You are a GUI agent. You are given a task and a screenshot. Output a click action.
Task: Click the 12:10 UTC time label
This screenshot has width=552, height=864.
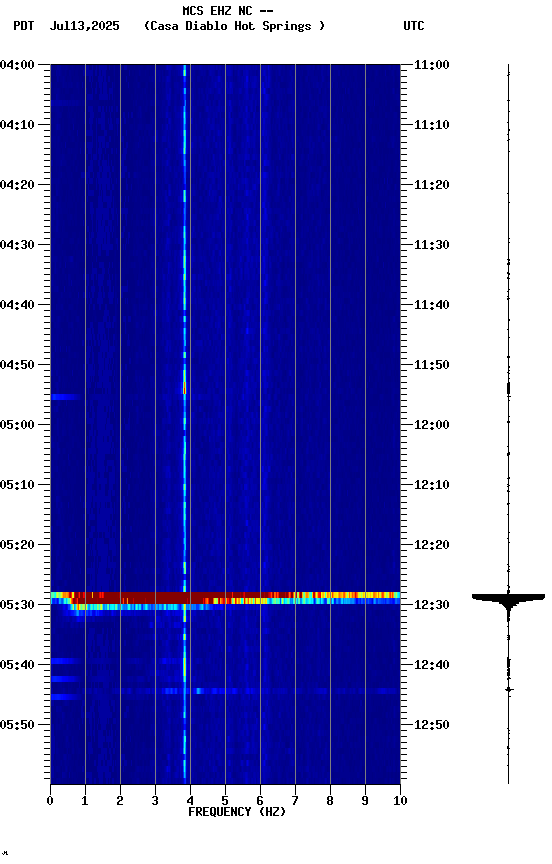(x=432, y=485)
